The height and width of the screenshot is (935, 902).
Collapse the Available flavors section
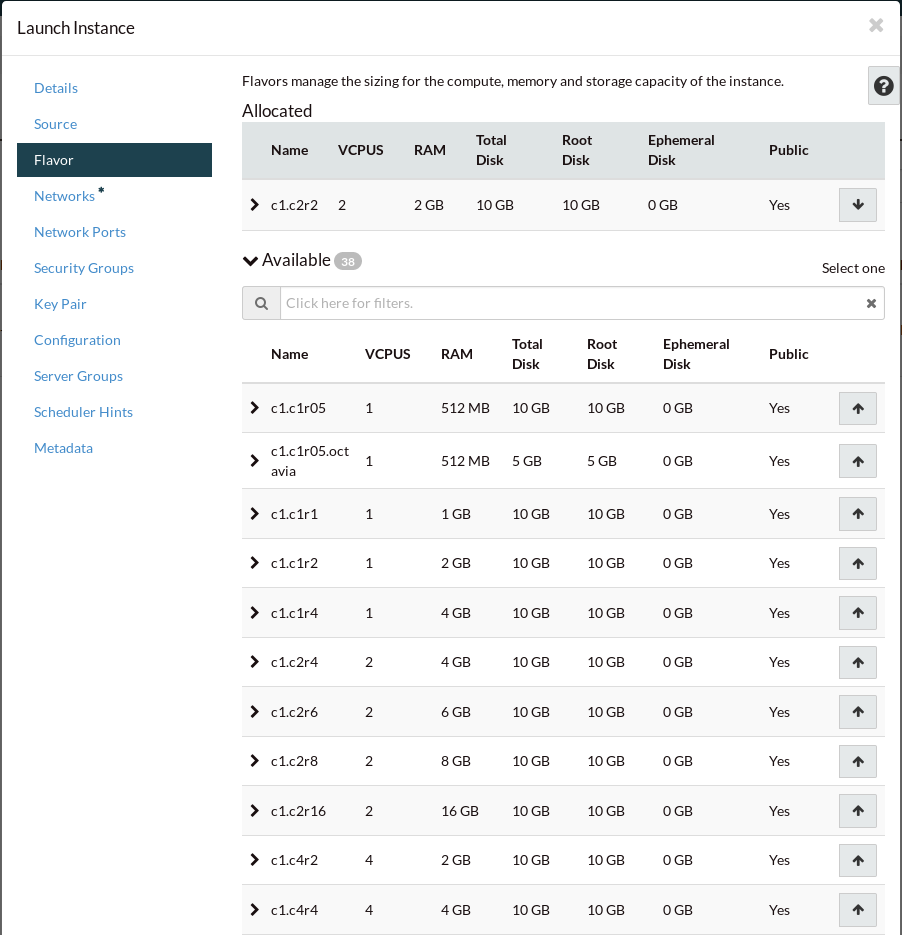click(x=251, y=261)
